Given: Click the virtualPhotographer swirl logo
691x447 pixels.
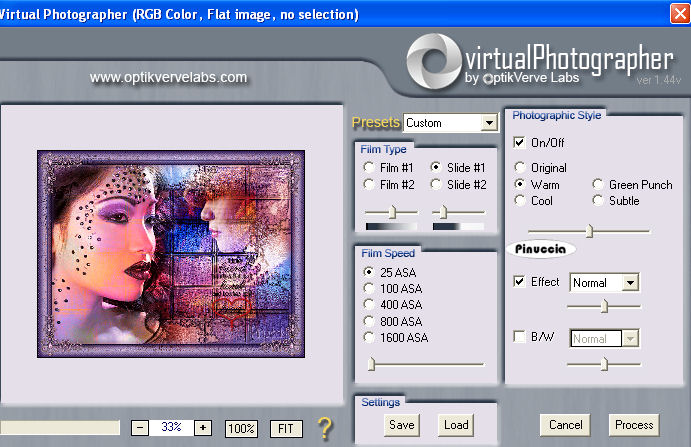Looking at the screenshot, I should click(x=433, y=61).
